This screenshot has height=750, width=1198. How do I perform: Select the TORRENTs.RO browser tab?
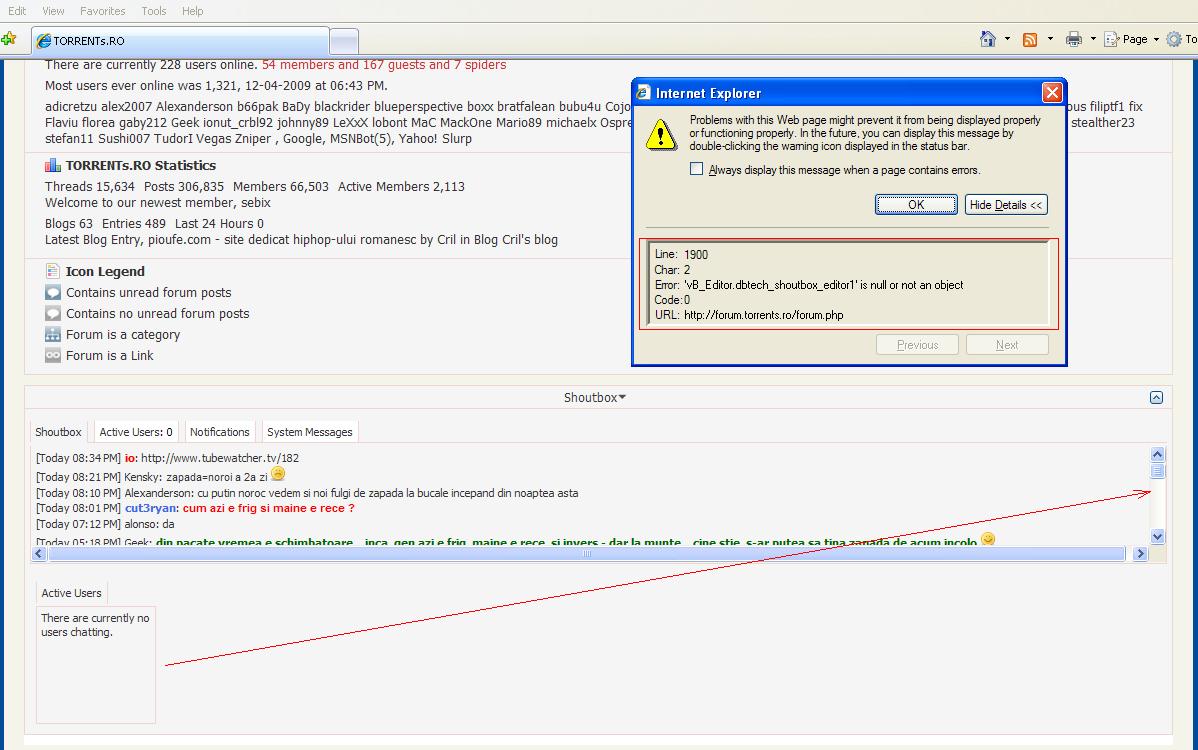point(180,40)
